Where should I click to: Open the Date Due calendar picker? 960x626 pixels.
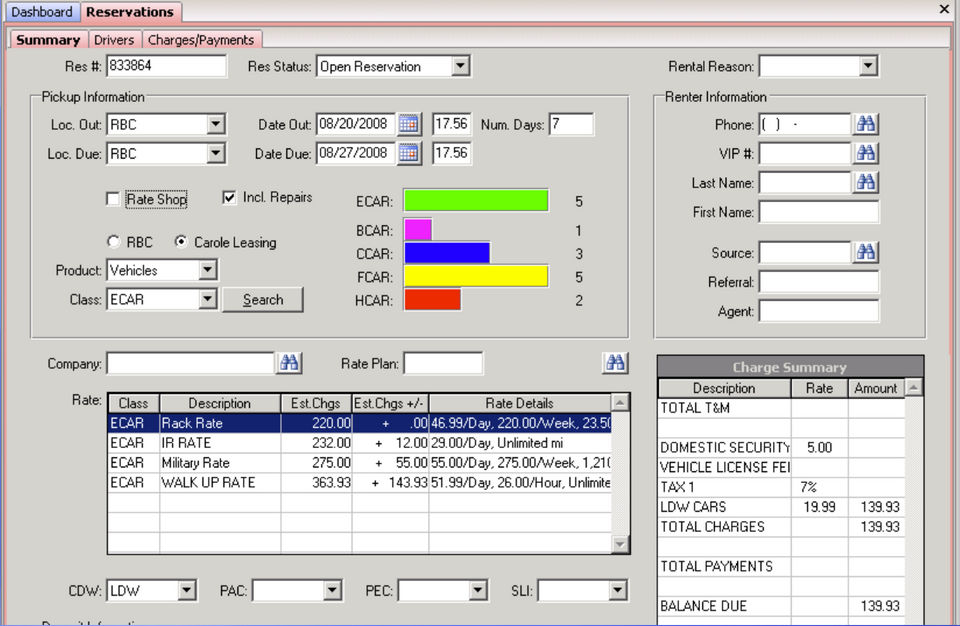pos(409,154)
